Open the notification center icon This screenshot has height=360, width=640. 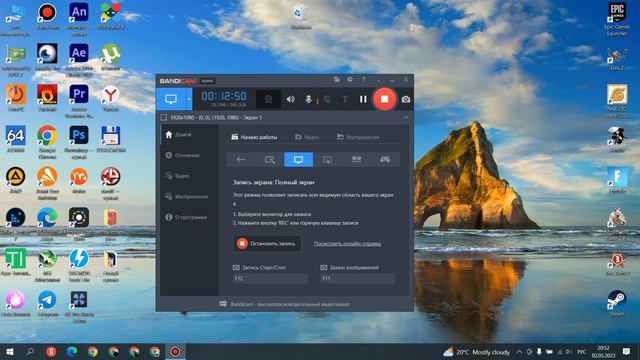pos(627,352)
